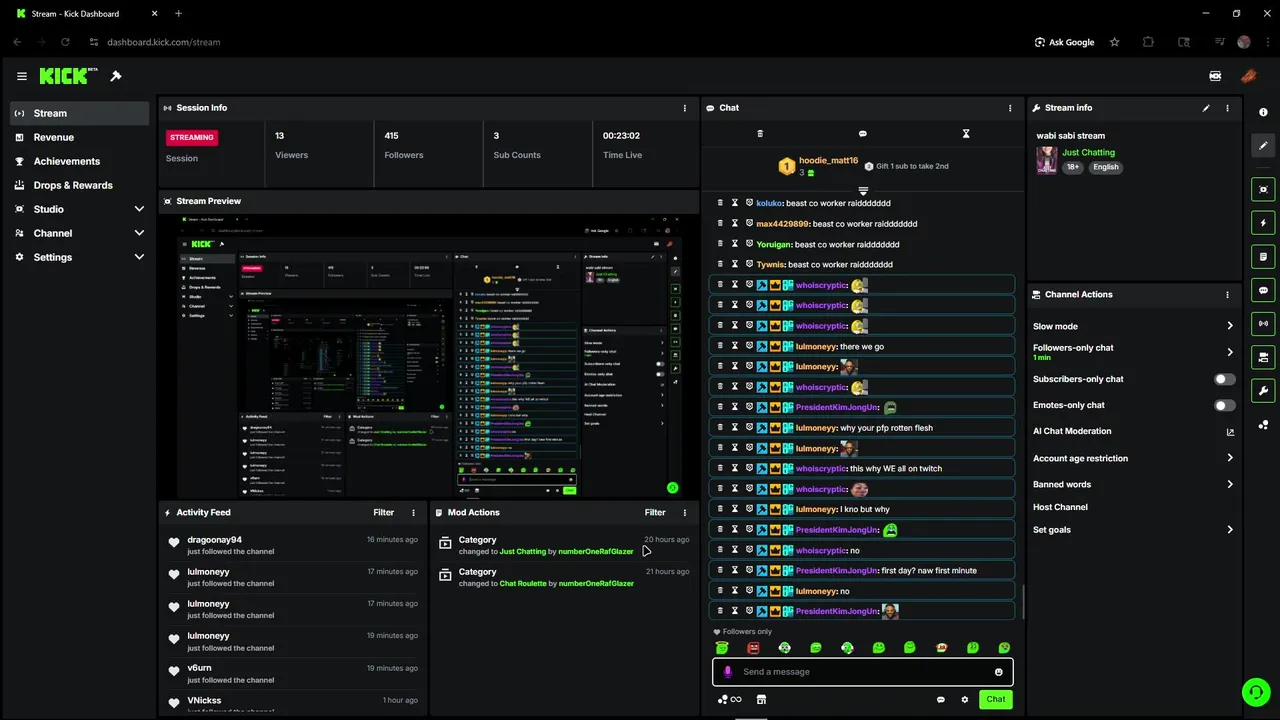Click the Chat send button
Screen dimensions: 1280x720
coord(996,699)
